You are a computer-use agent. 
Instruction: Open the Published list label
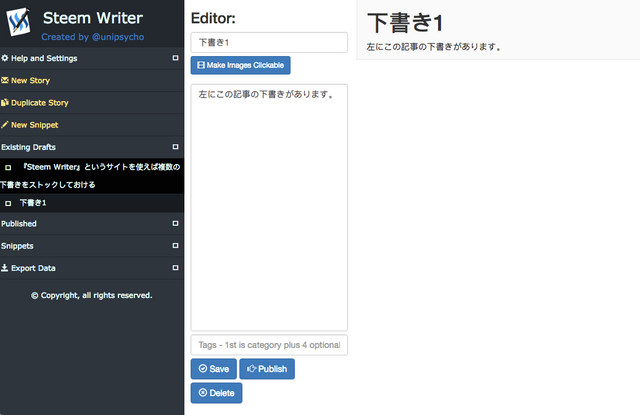[19, 224]
